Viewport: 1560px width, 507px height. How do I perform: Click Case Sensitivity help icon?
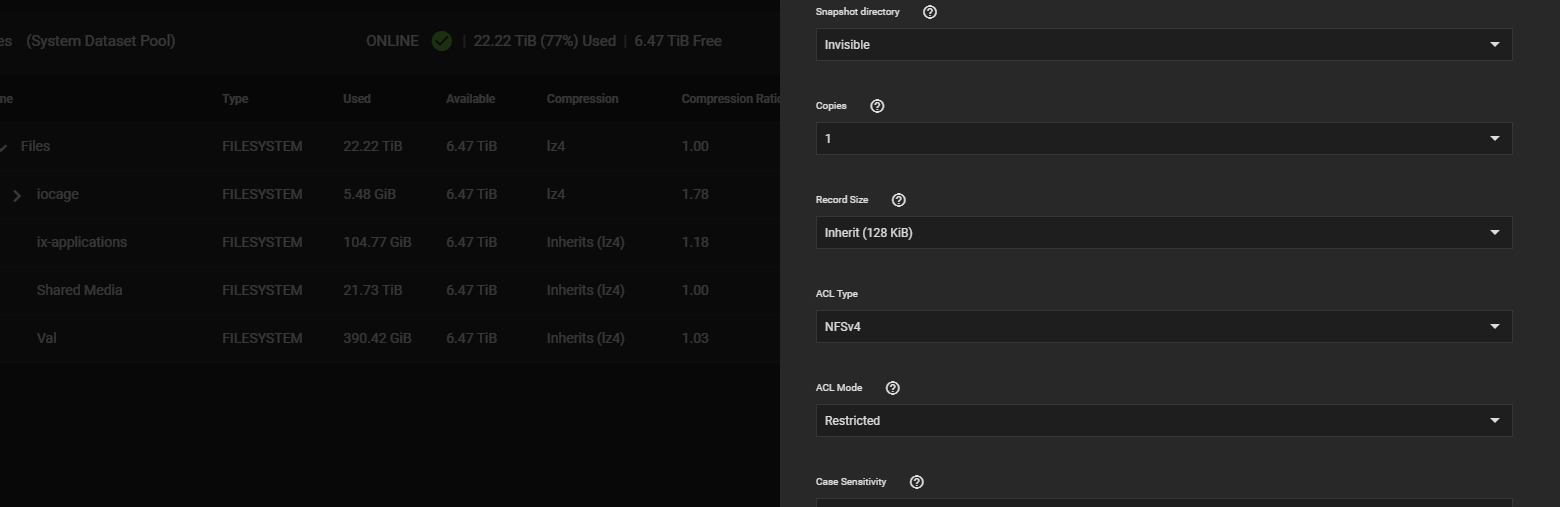(917, 482)
